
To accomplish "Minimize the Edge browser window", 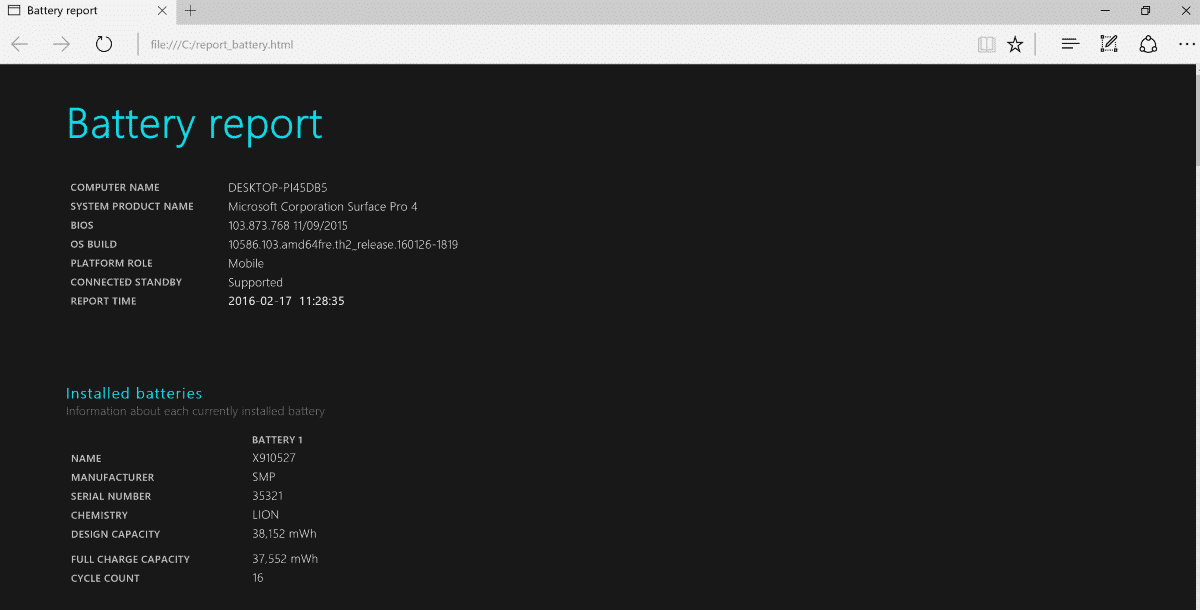I will [1105, 11].
